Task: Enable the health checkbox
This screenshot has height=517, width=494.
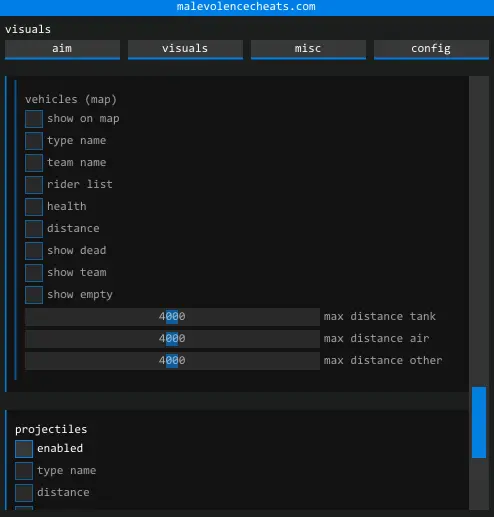Action: (x=34, y=207)
